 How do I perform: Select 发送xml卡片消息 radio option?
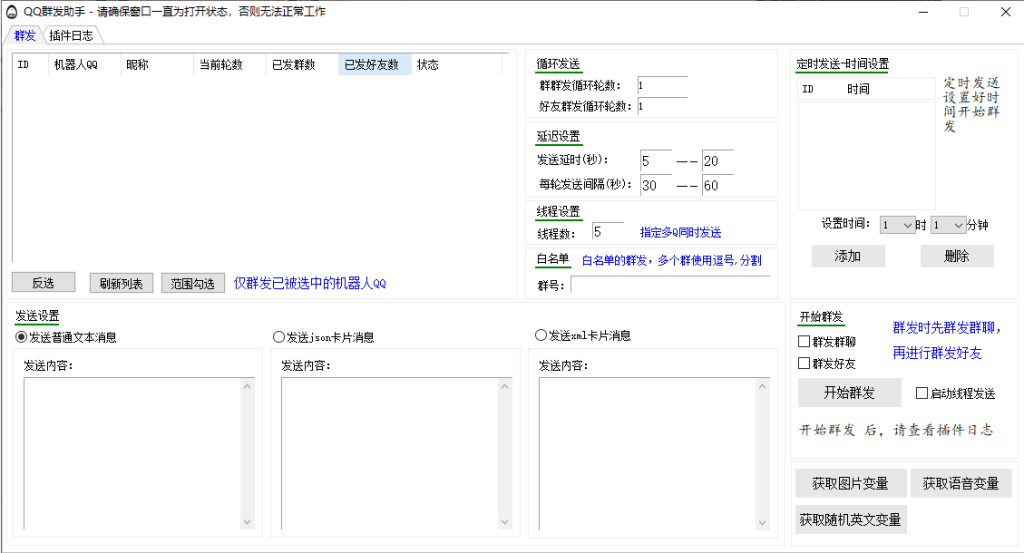(541, 336)
